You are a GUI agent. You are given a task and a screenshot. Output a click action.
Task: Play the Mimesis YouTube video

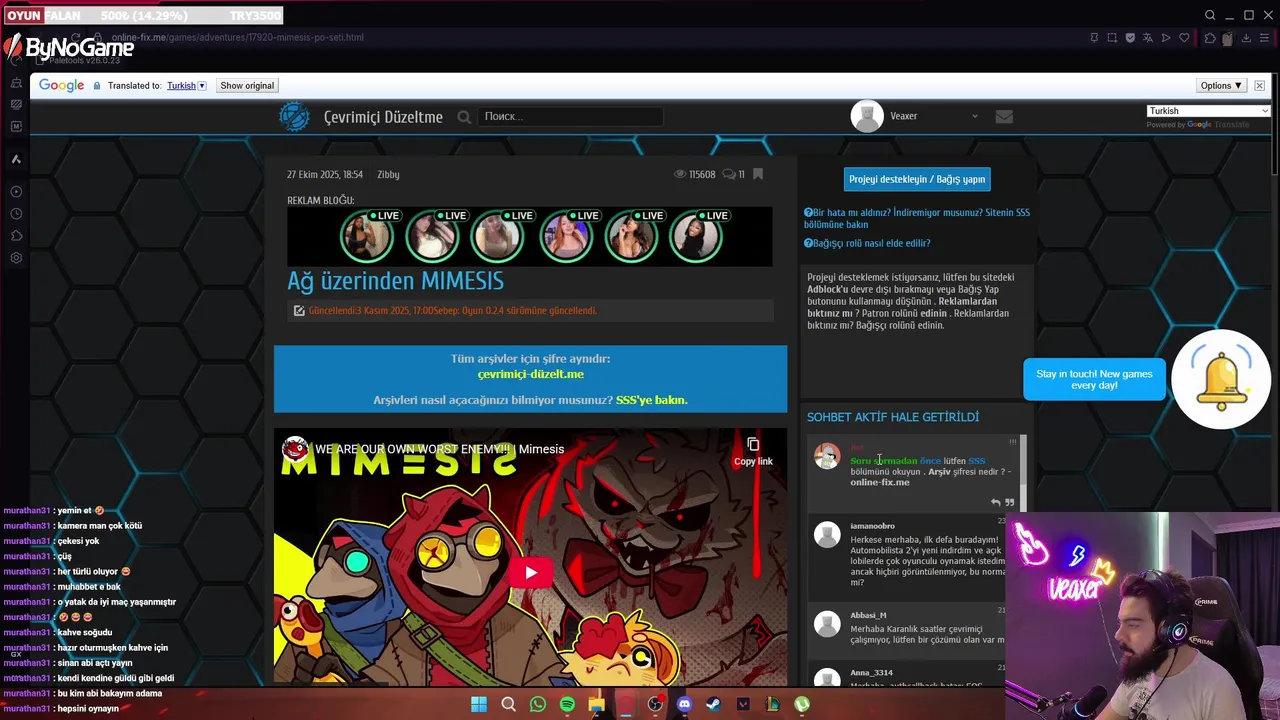tap(530, 572)
